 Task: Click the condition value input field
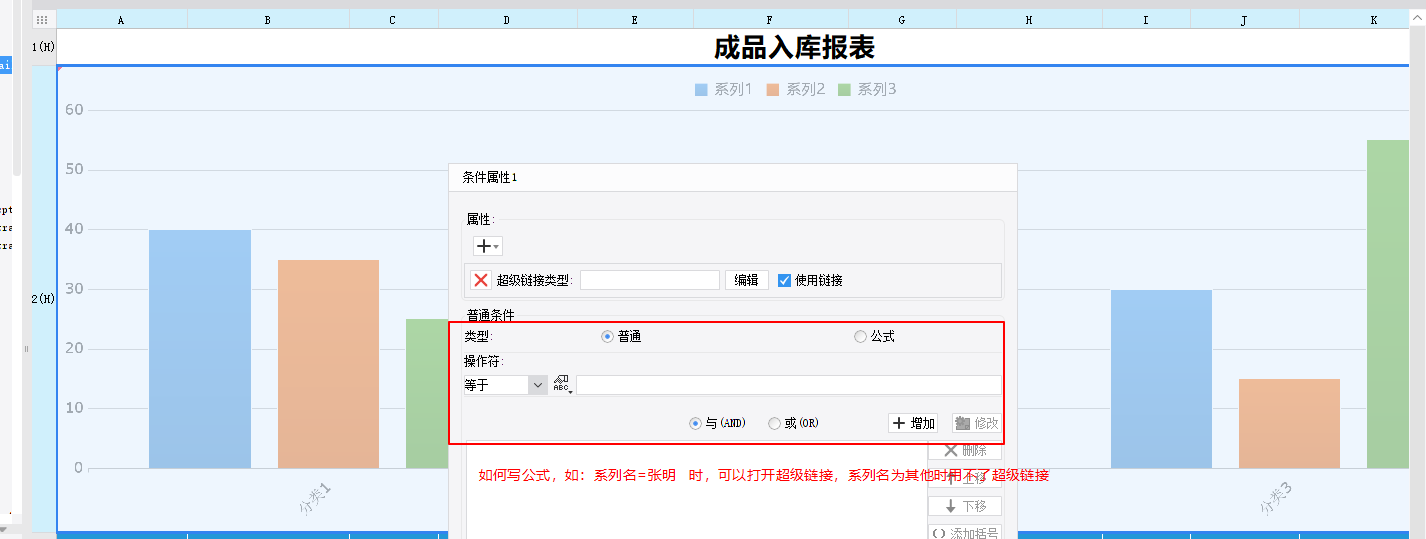(x=788, y=385)
